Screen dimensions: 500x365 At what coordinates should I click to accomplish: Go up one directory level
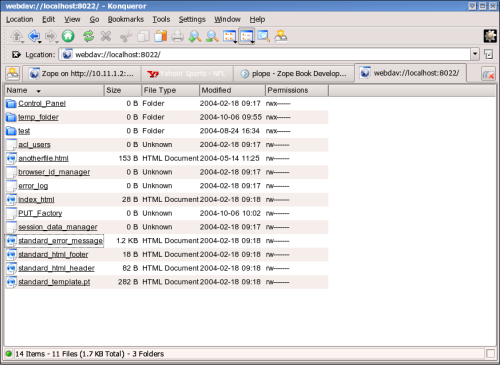(17, 36)
